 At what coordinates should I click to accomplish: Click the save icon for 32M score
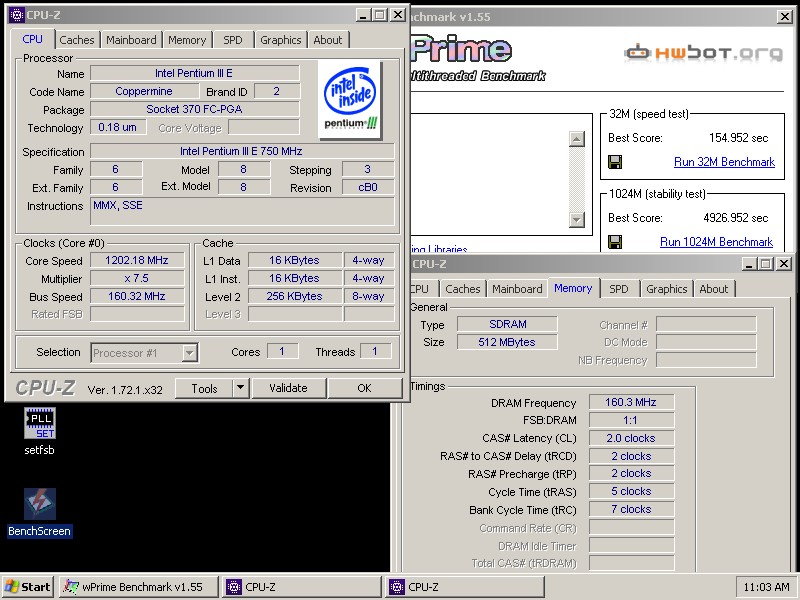point(615,162)
